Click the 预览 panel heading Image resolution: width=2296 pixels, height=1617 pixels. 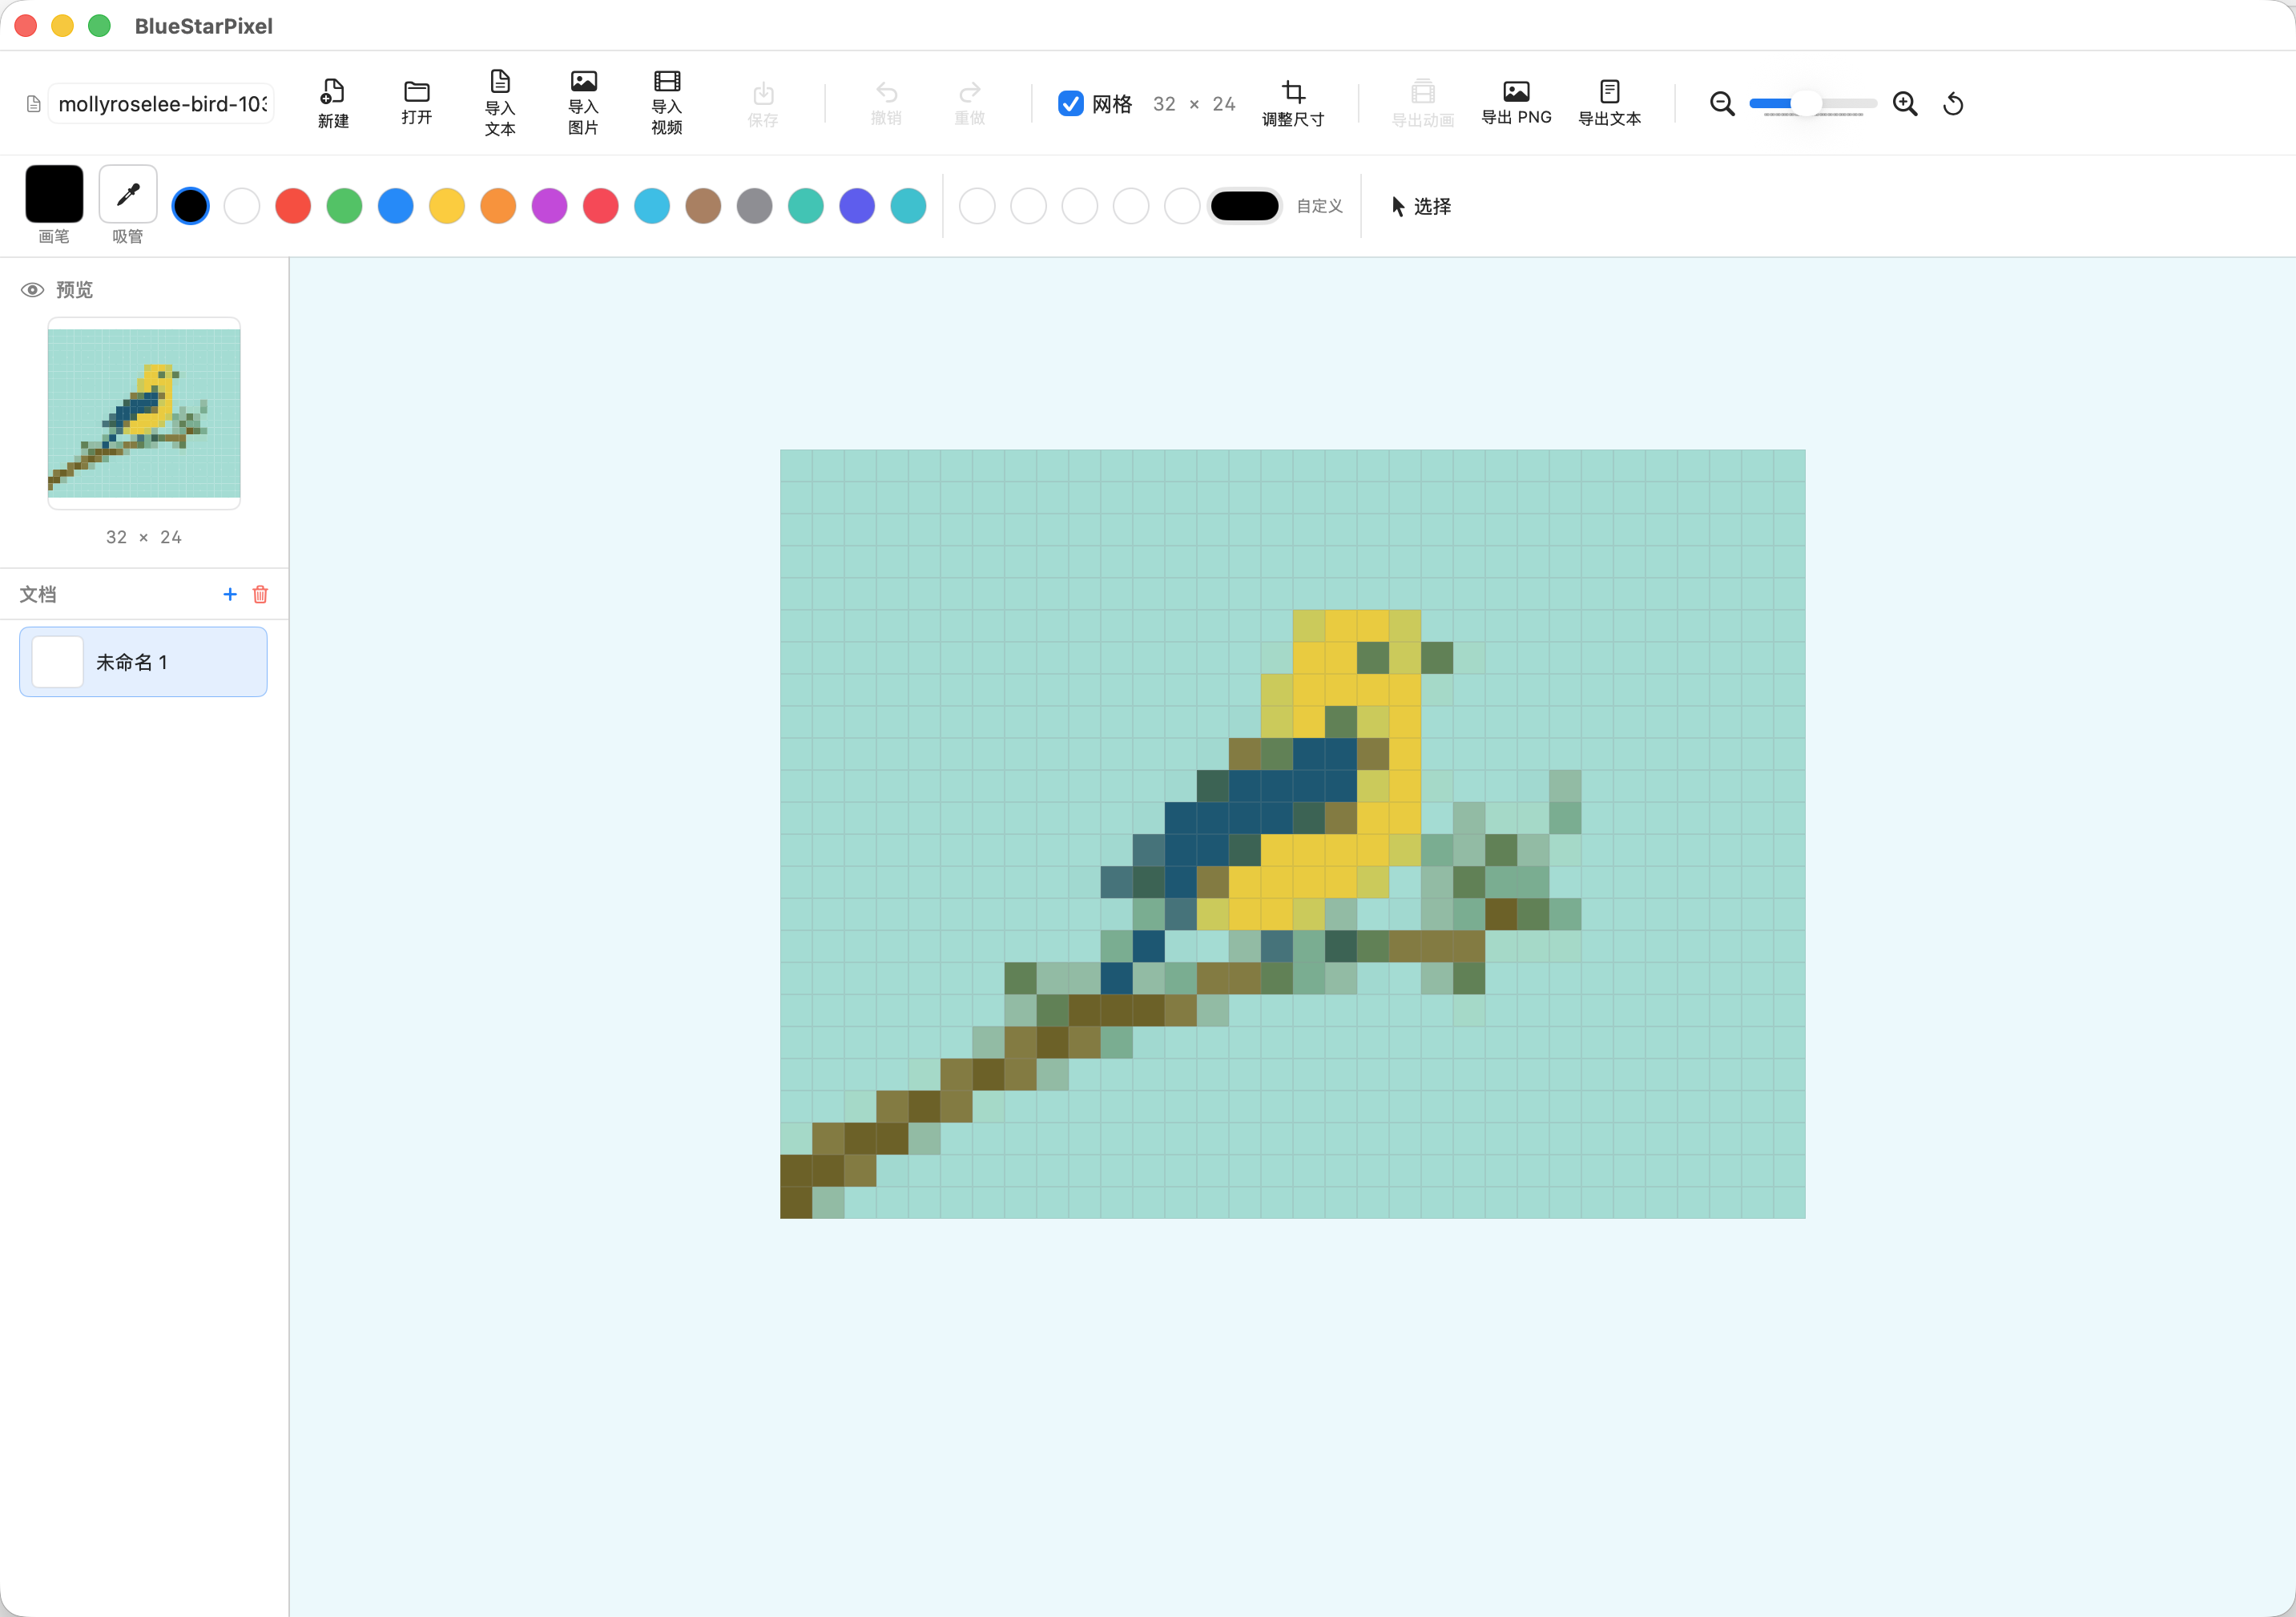click(x=74, y=290)
